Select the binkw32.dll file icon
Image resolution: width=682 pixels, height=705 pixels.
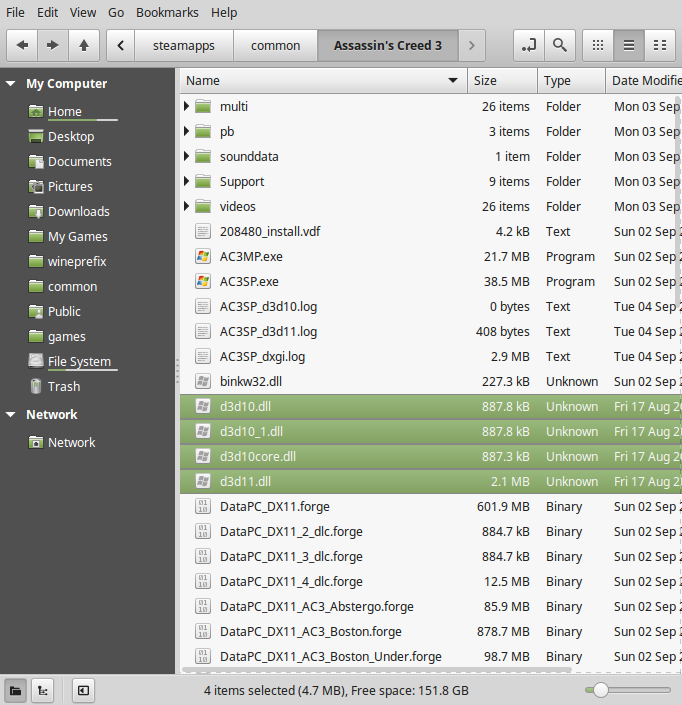click(x=203, y=382)
